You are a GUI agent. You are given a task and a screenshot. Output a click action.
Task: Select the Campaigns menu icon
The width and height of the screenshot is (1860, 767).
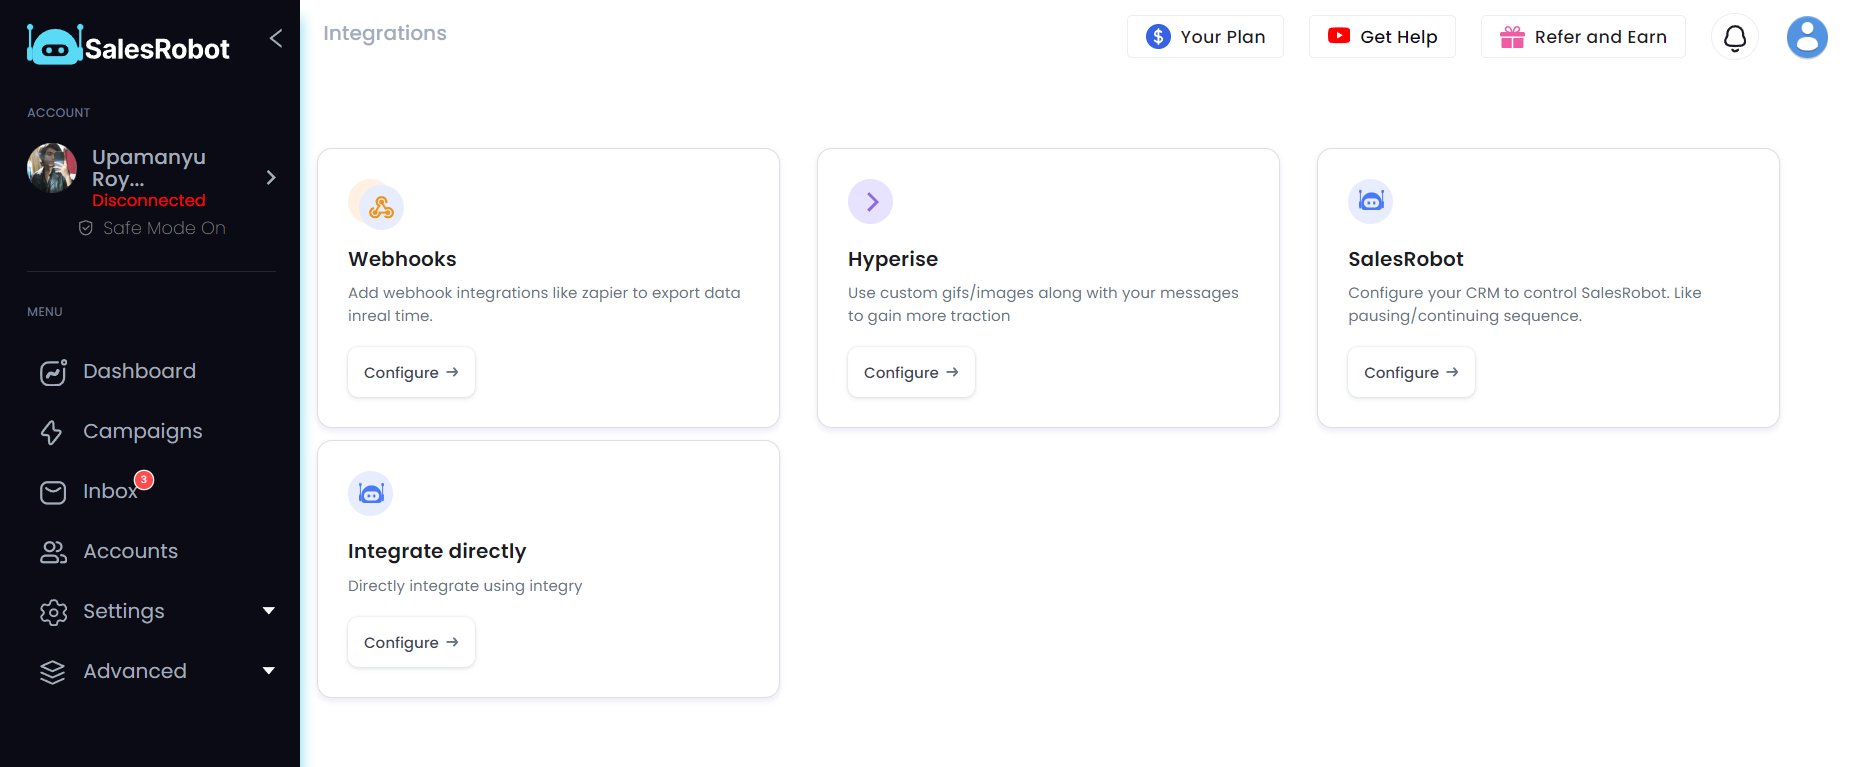point(52,431)
